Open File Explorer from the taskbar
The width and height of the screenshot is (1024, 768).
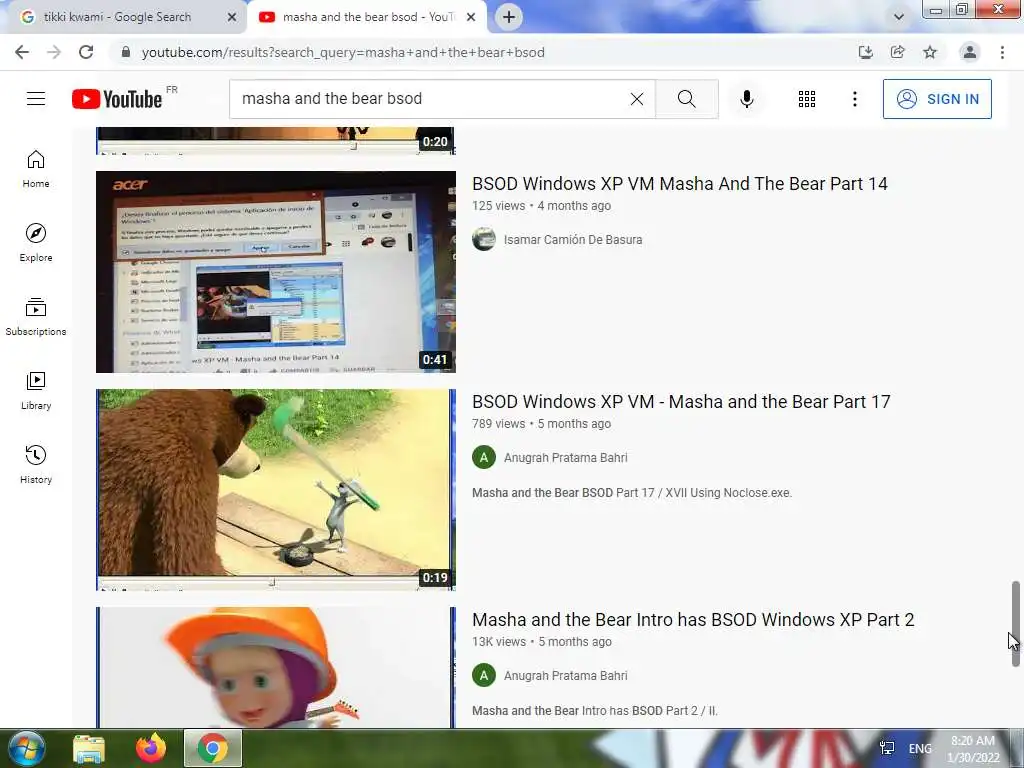(x=89, y=748)
